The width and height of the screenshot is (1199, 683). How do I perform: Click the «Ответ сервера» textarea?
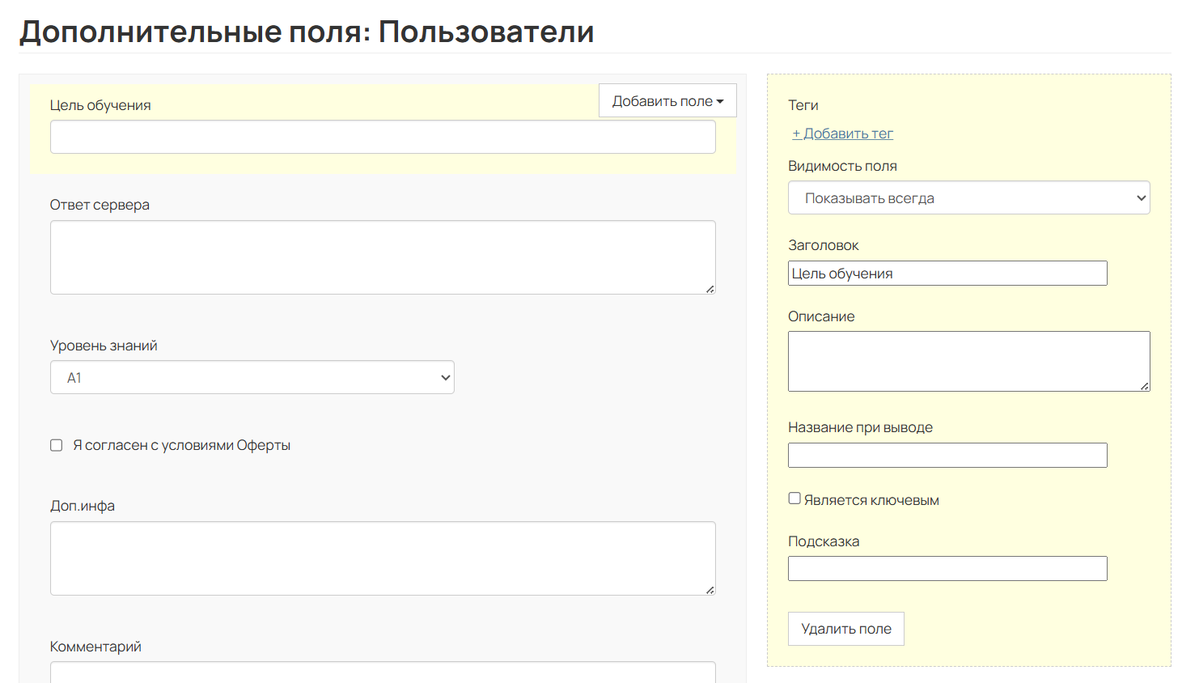(x=383, y=256)
